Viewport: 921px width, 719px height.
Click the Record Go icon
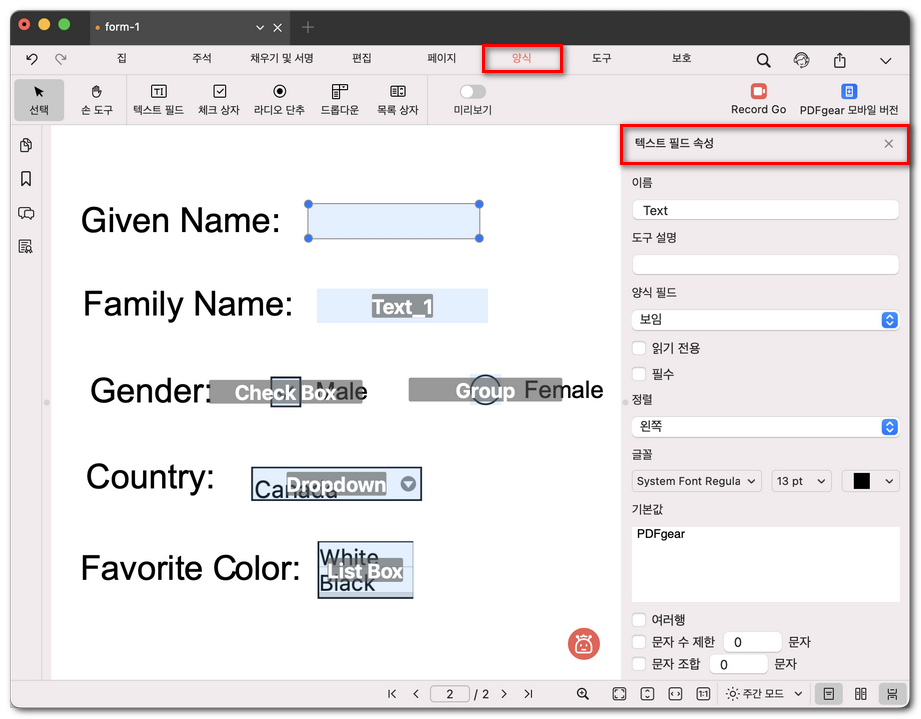(x=758, y=91)
